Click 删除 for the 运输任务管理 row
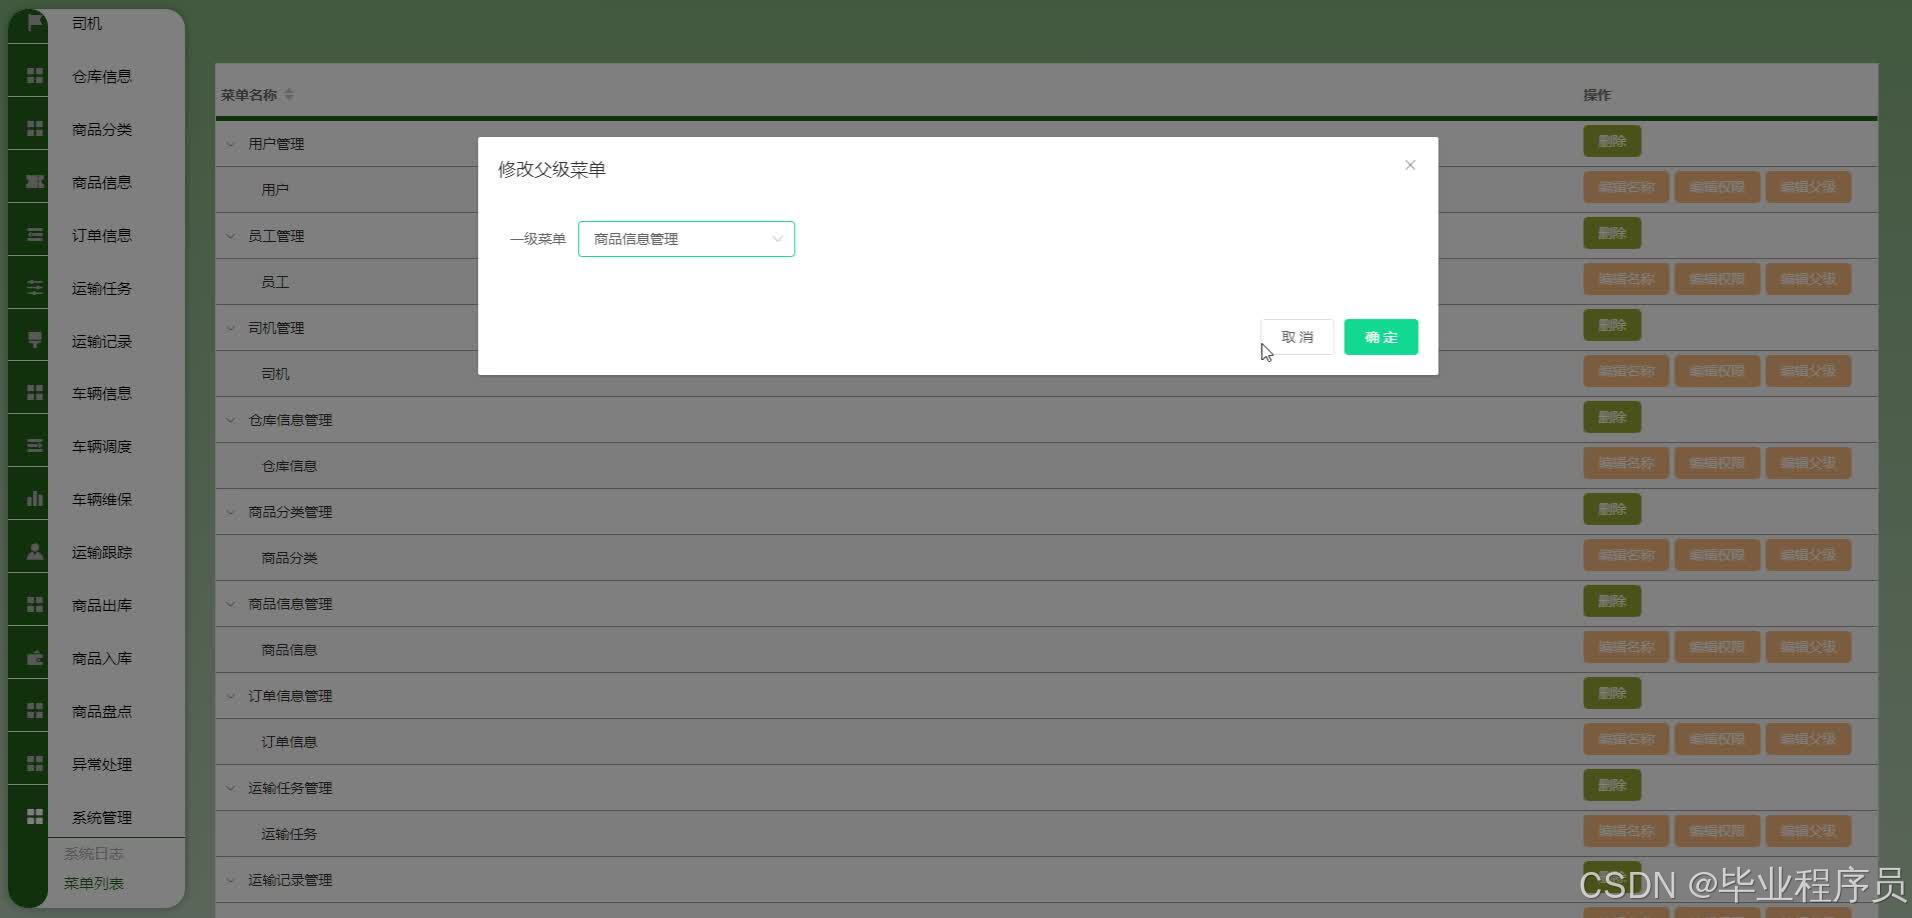1912x918 pixels. pos(1612,785)
